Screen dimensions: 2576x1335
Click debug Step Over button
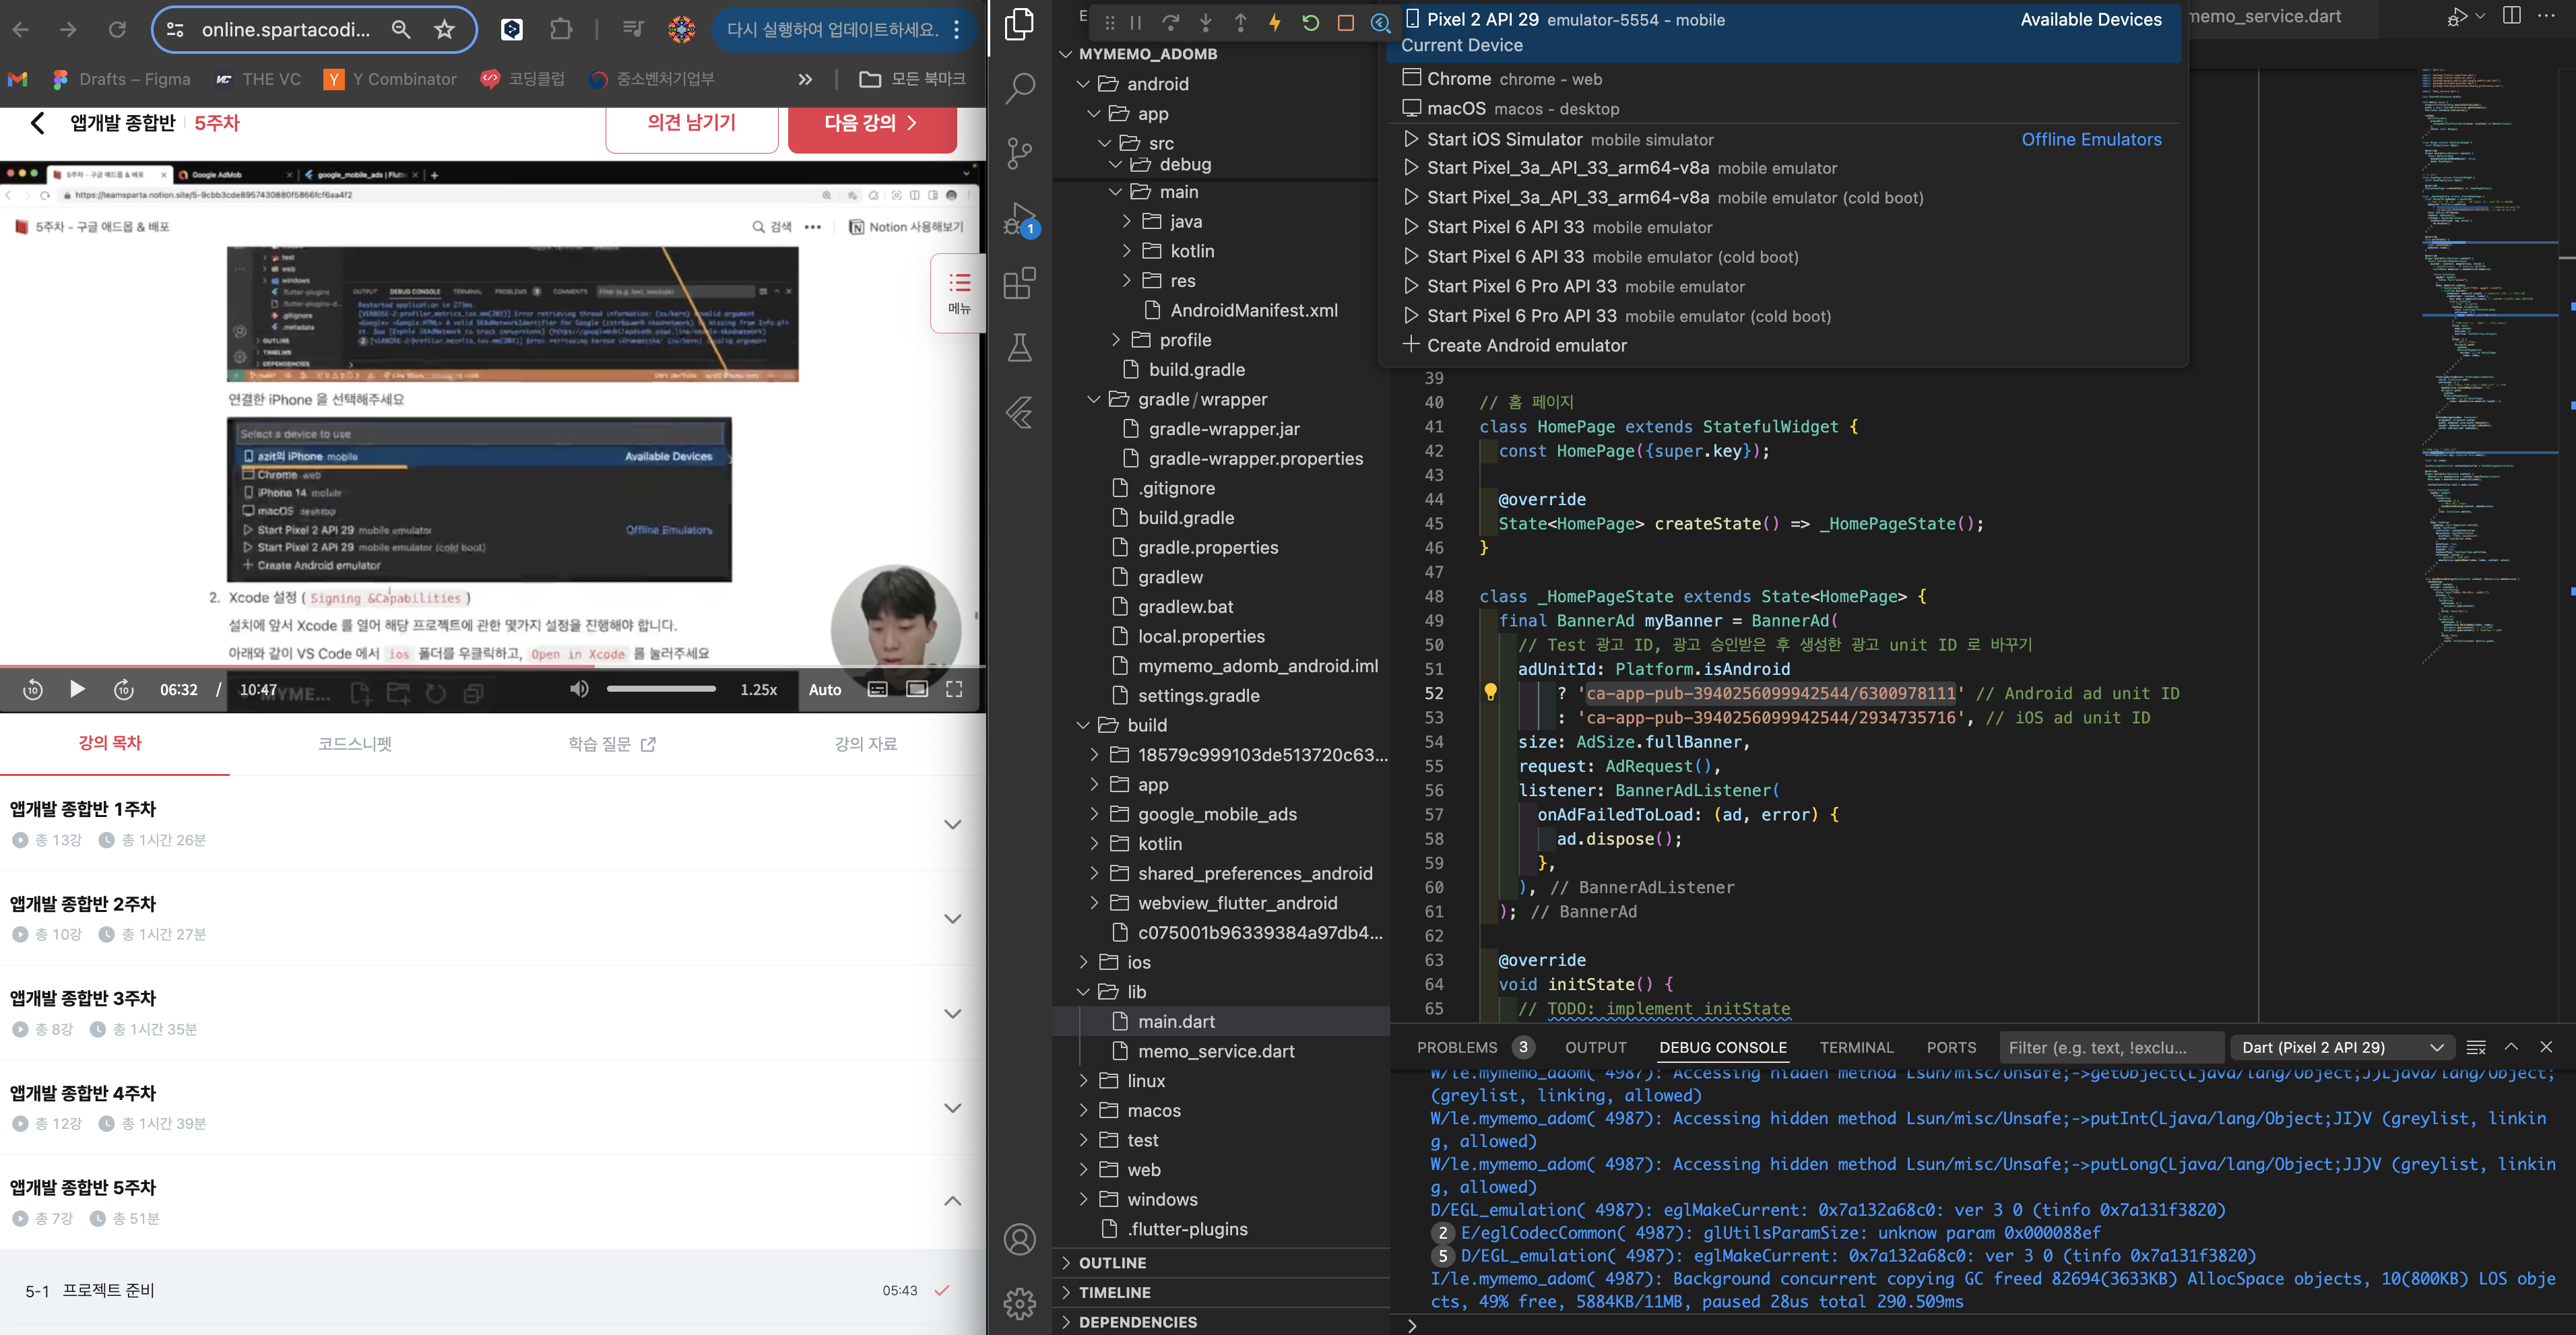1170,22
